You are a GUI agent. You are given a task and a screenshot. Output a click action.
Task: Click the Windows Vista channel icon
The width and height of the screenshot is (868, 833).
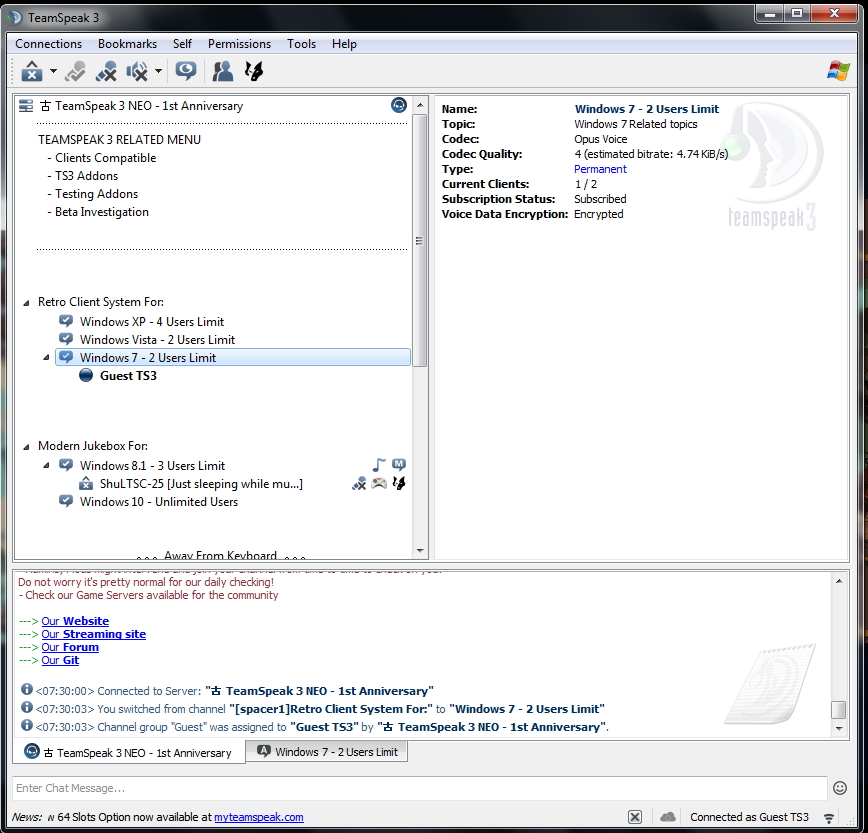[x=66, y=339]
